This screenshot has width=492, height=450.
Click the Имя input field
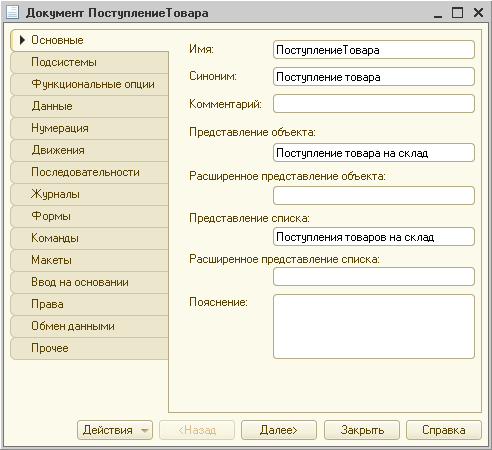click(x=374, y=50)
